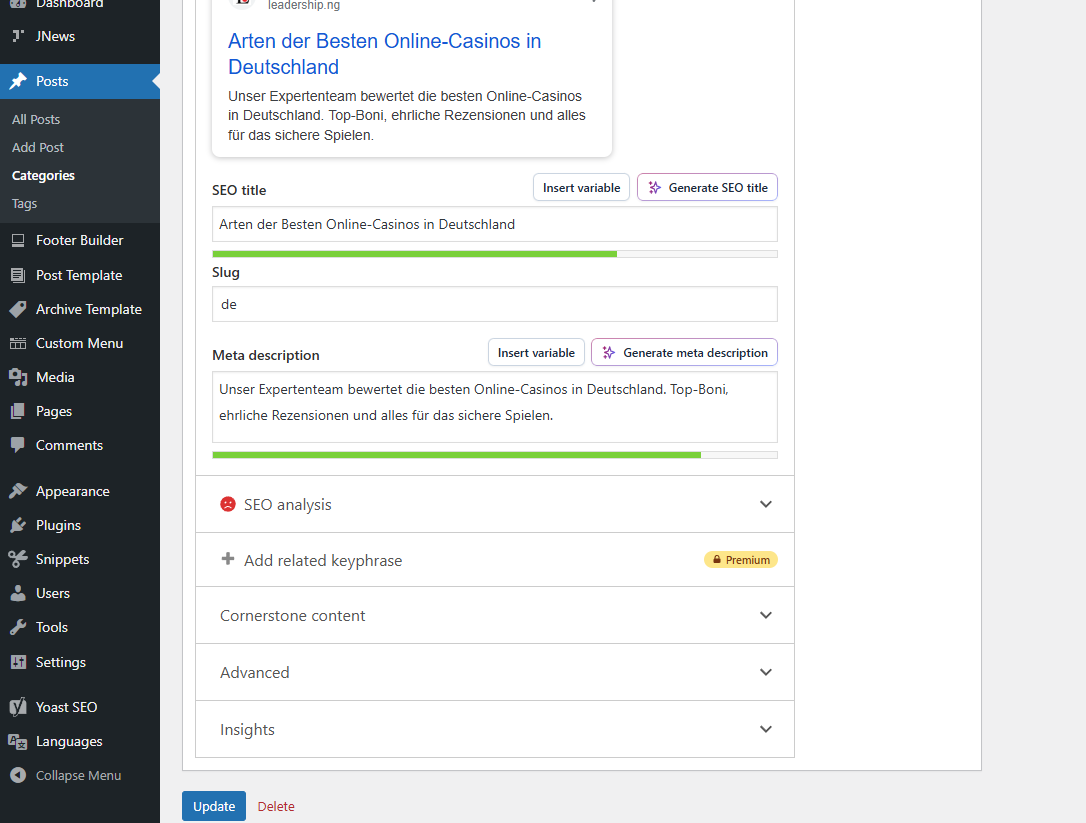Open Add Post submenu item
The width and height of the screenshot is (1086, 823).
pos(37,148)
